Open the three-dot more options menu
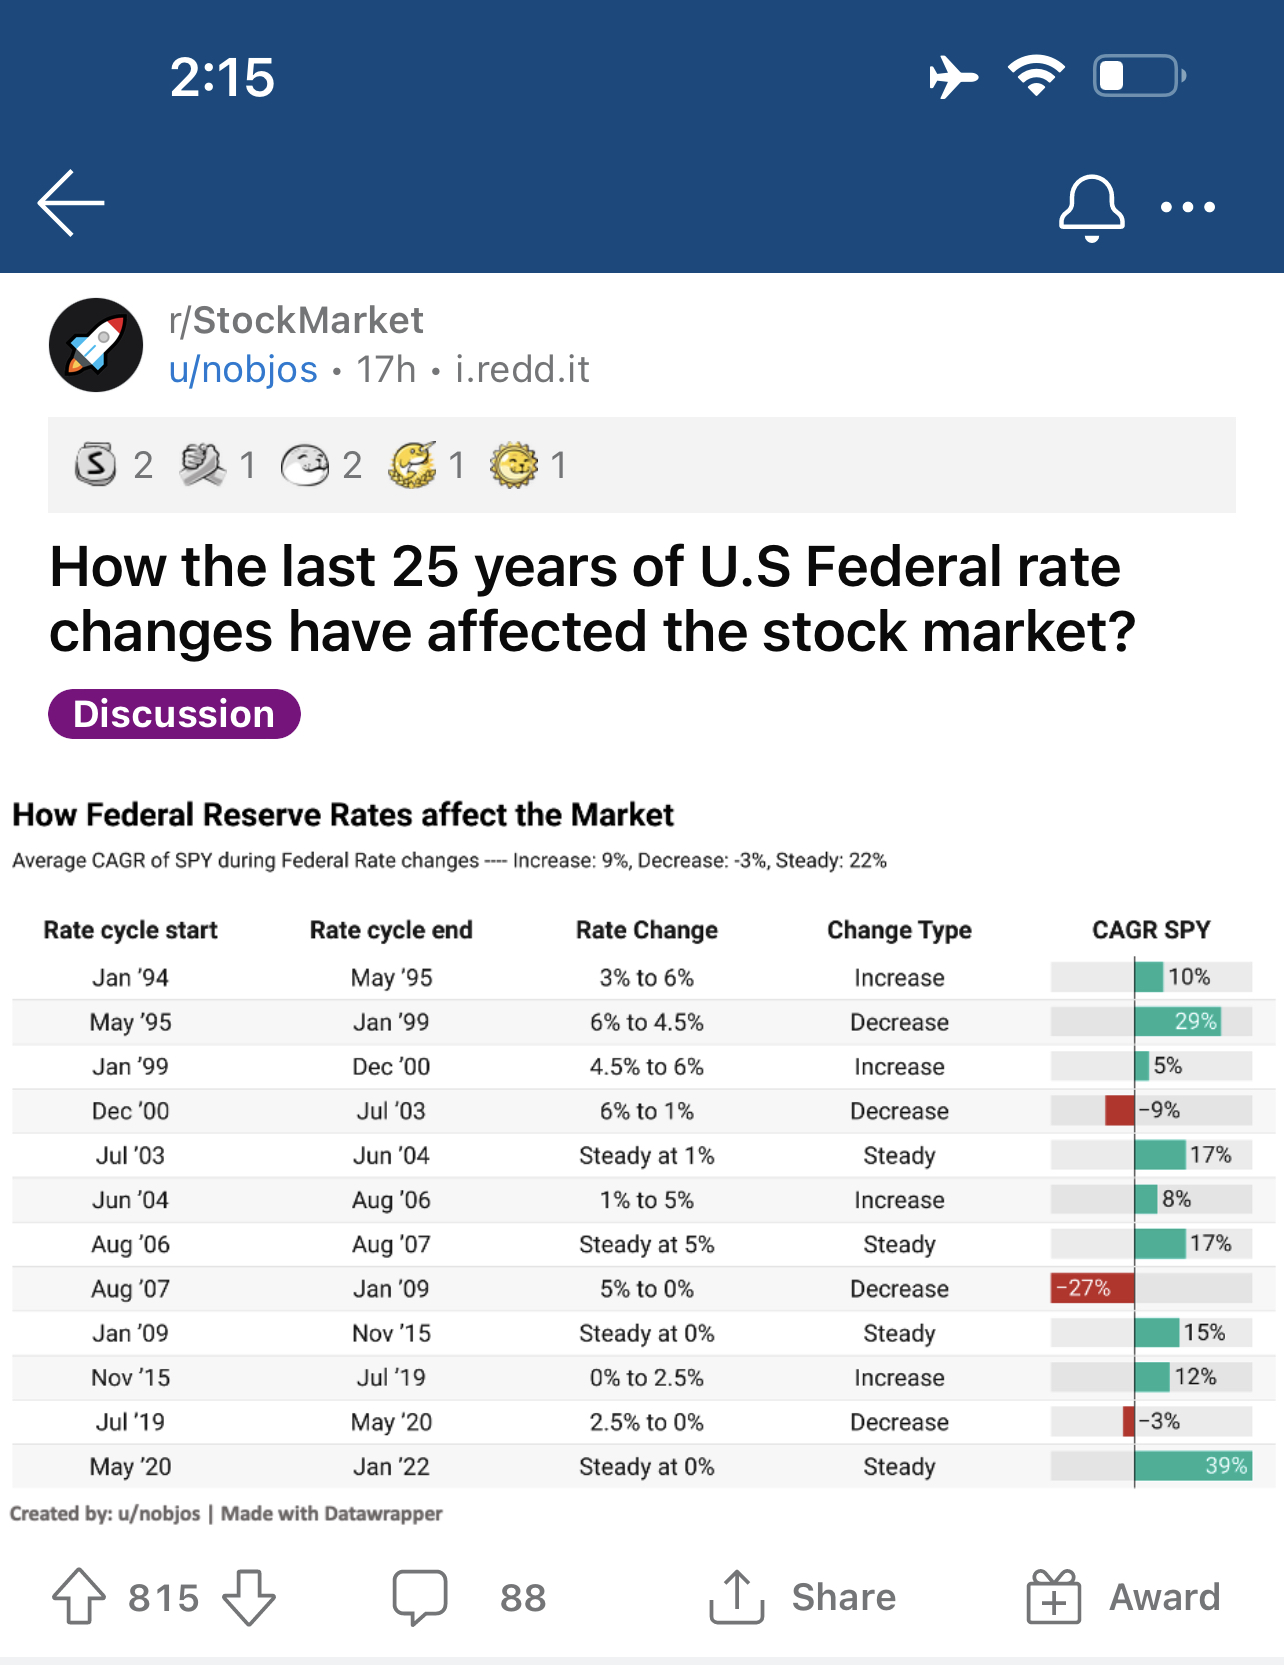Viewport: 1284px width, 1665px height. pyautogui.click(x=1188, y=207)
